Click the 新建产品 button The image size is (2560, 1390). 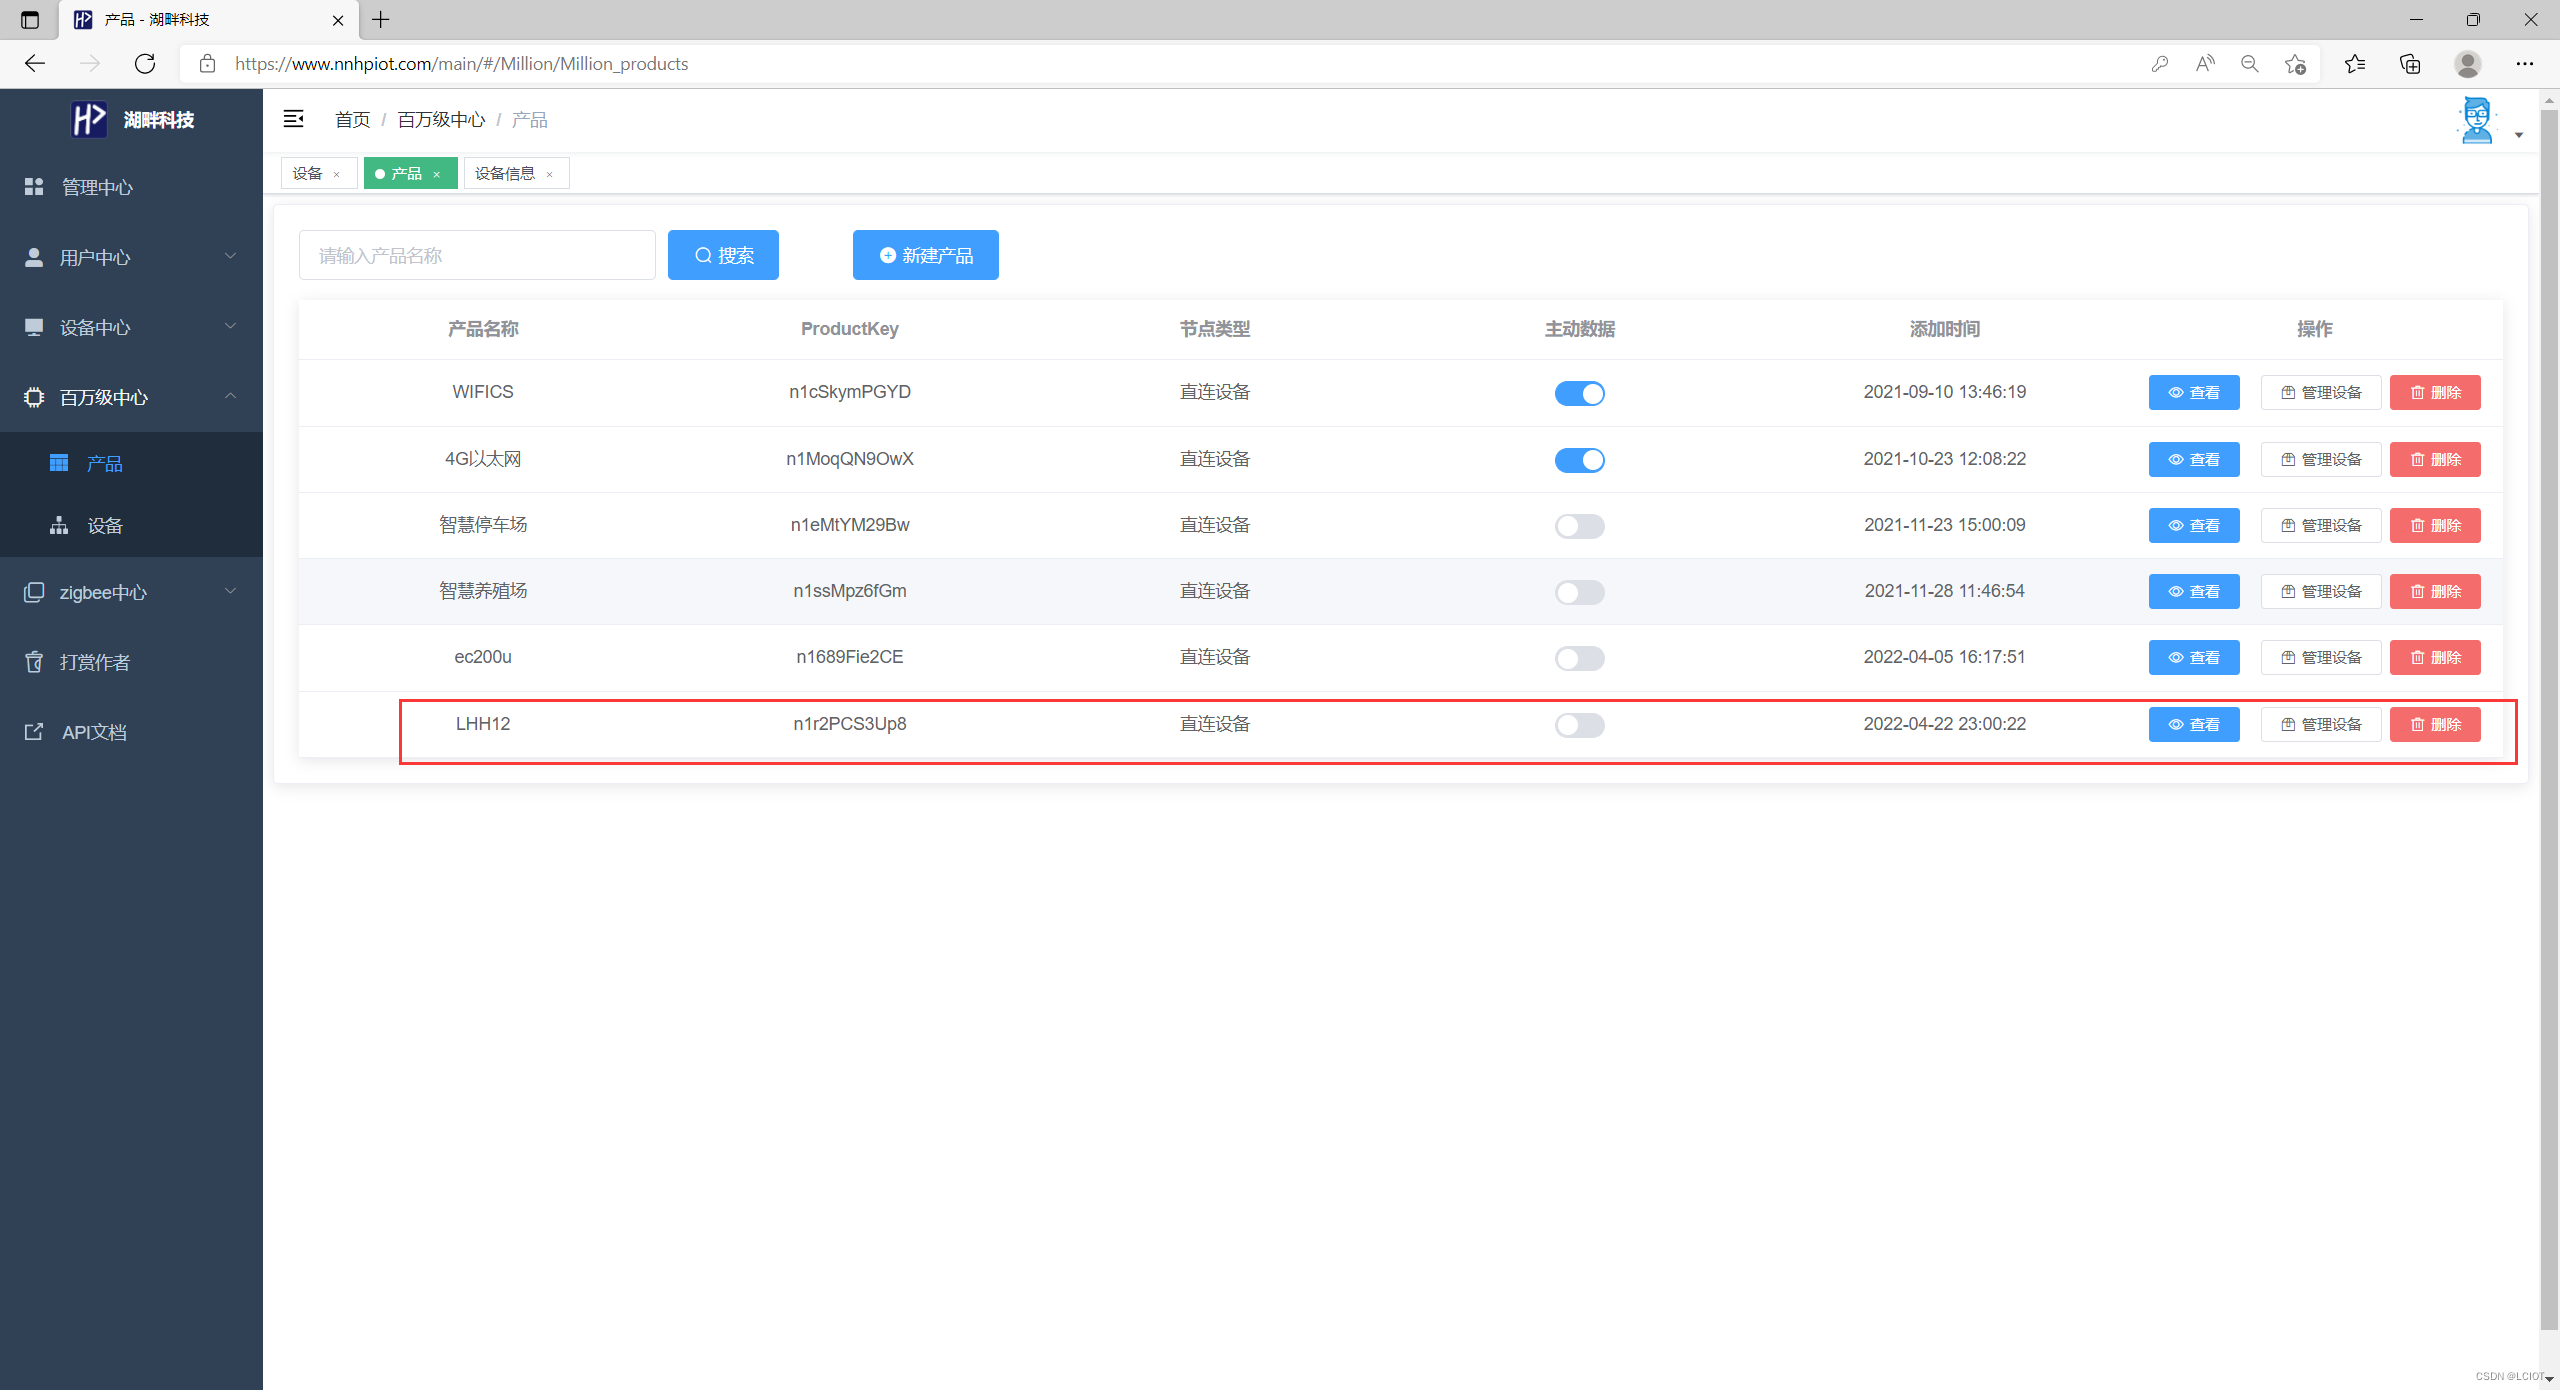[926, 255]
